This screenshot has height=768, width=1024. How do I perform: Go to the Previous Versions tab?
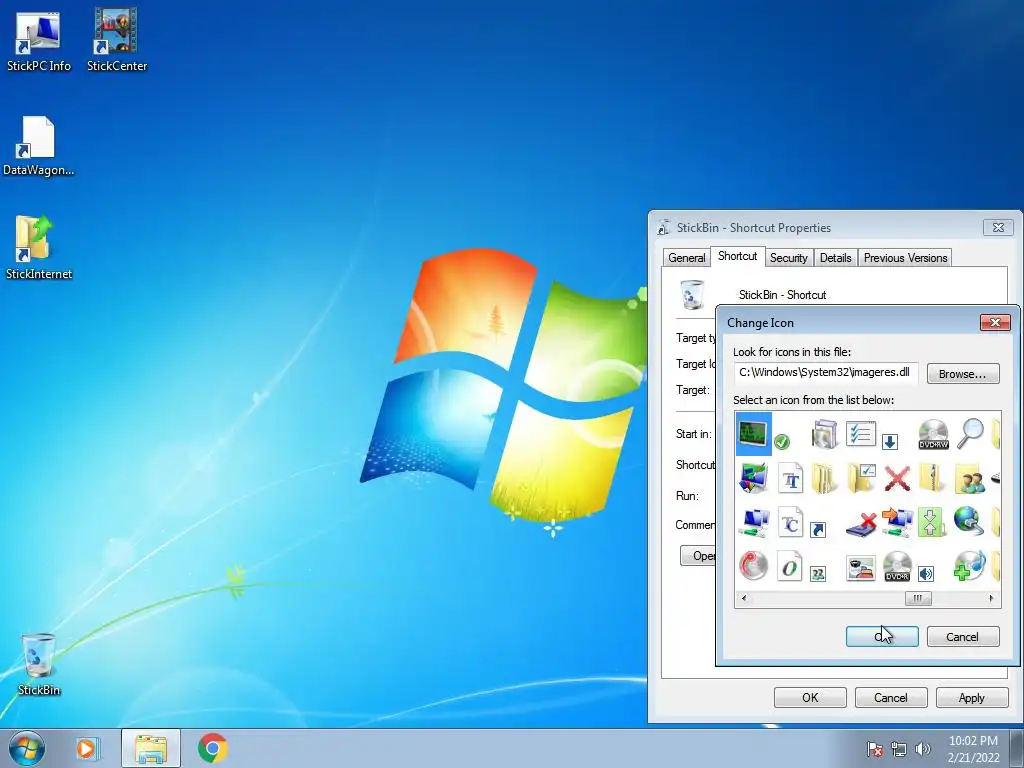pyautogui.click(x=905, y=258)
